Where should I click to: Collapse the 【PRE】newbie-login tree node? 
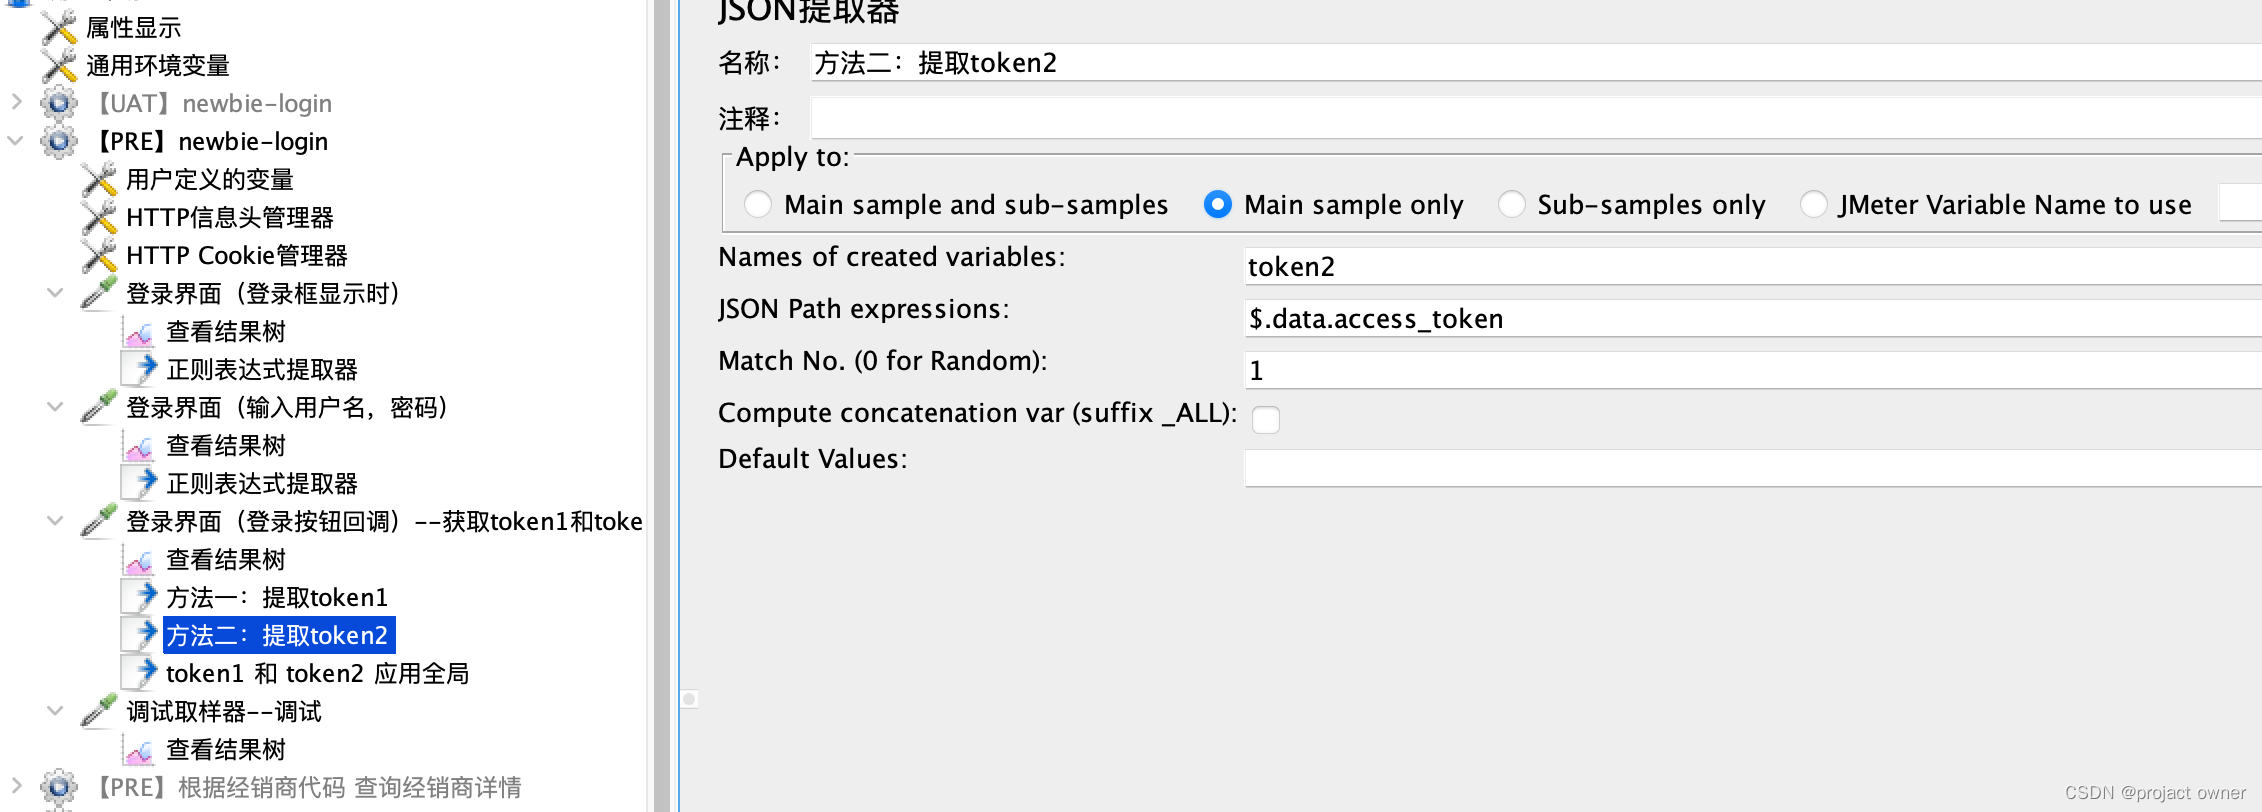(x=15, y=141)
